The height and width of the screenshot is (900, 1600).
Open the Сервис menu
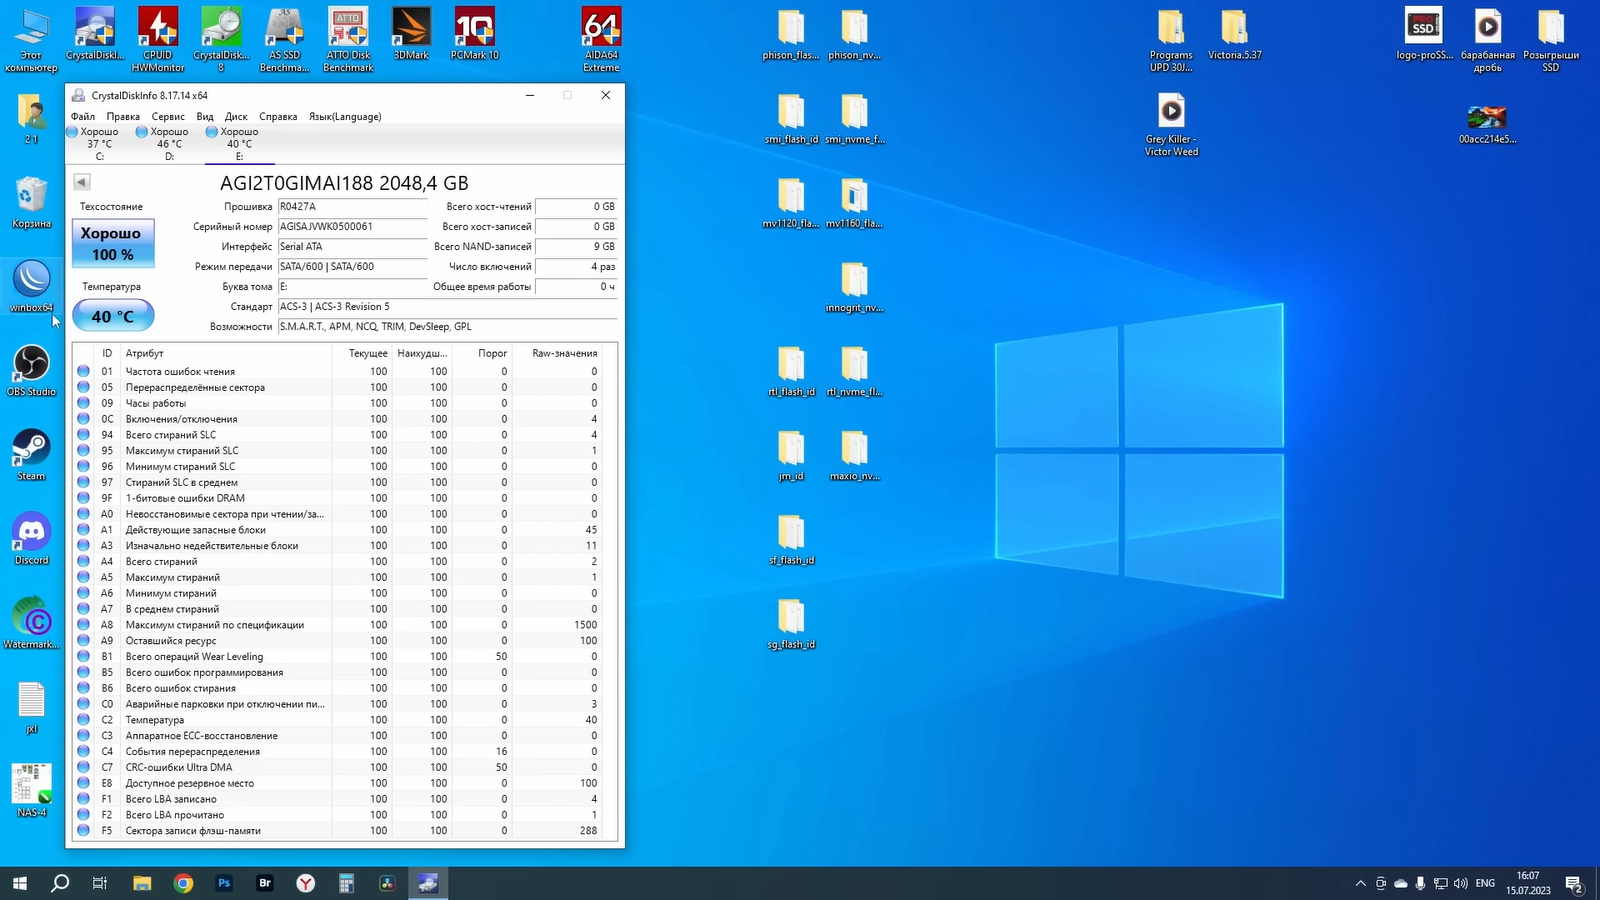pyautogui.click(x=168, y=117)
